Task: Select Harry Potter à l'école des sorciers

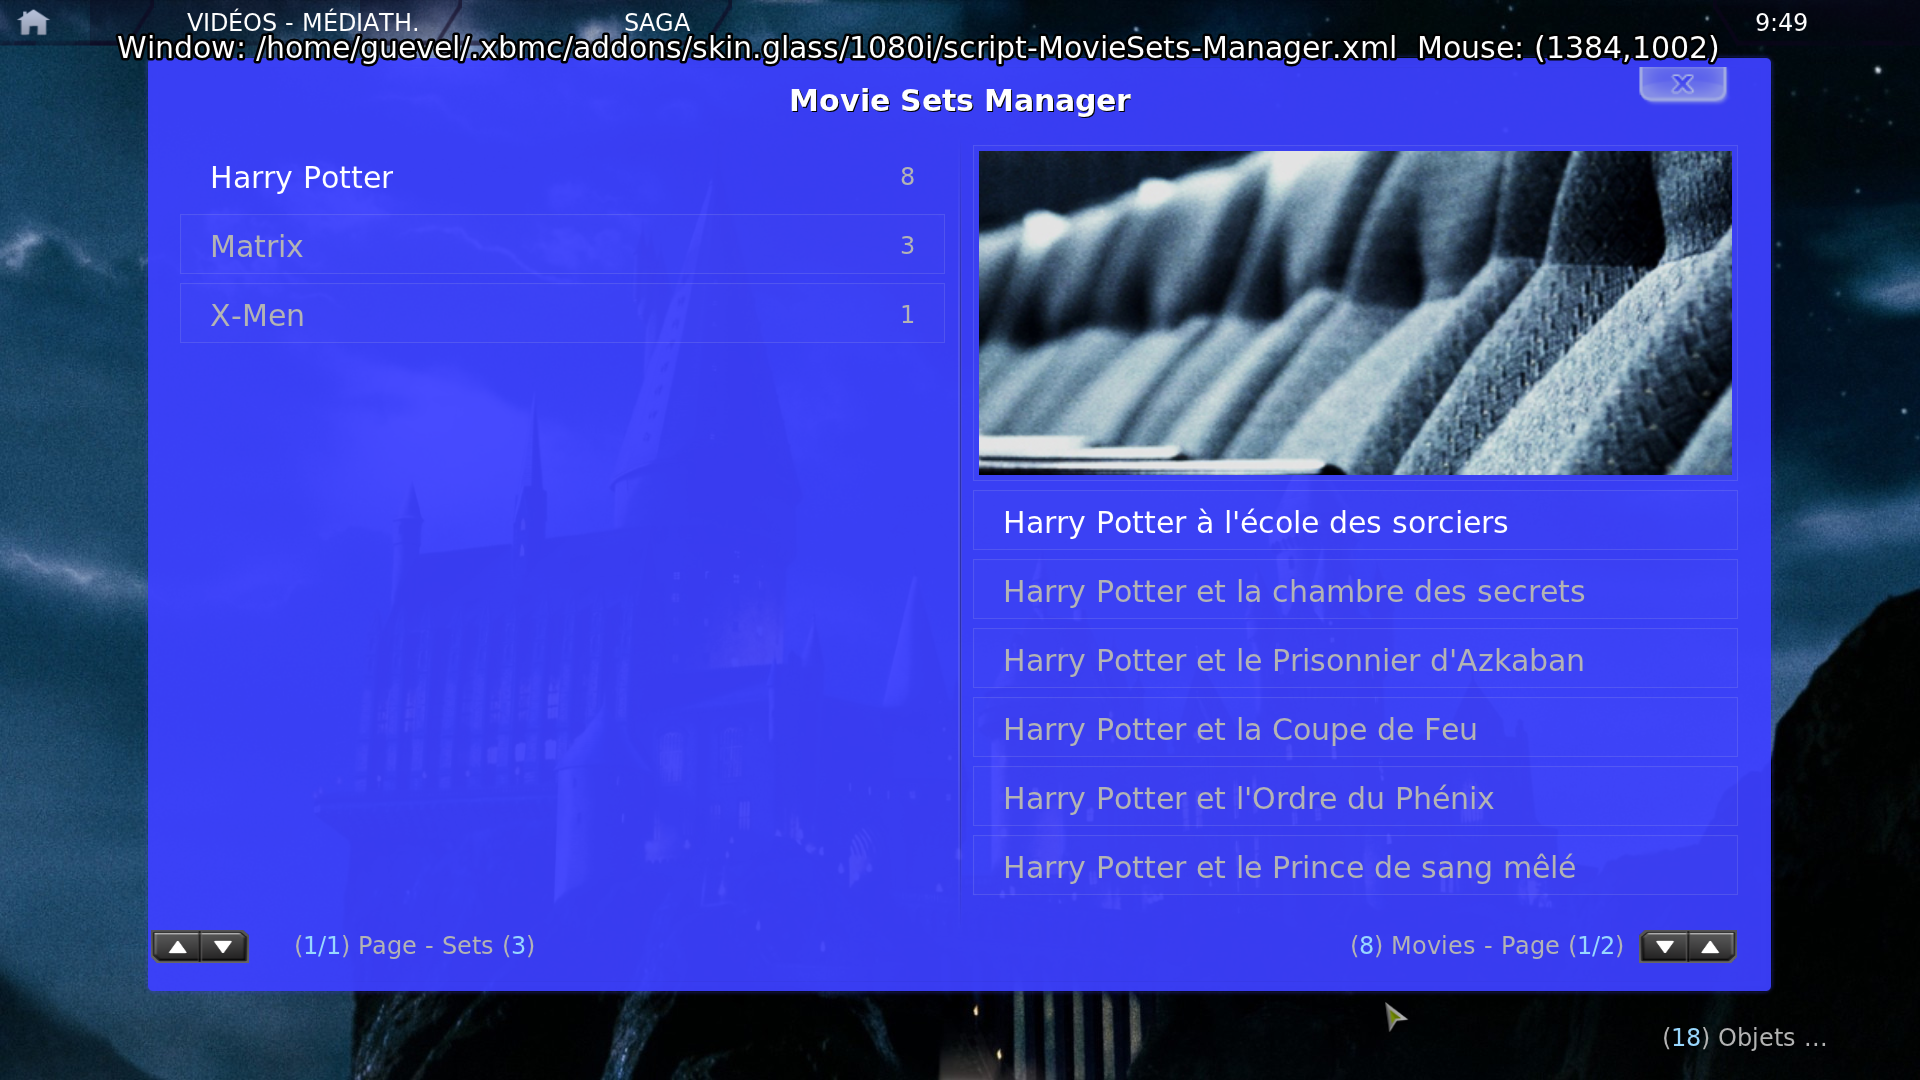Action: pos(1355,521)
